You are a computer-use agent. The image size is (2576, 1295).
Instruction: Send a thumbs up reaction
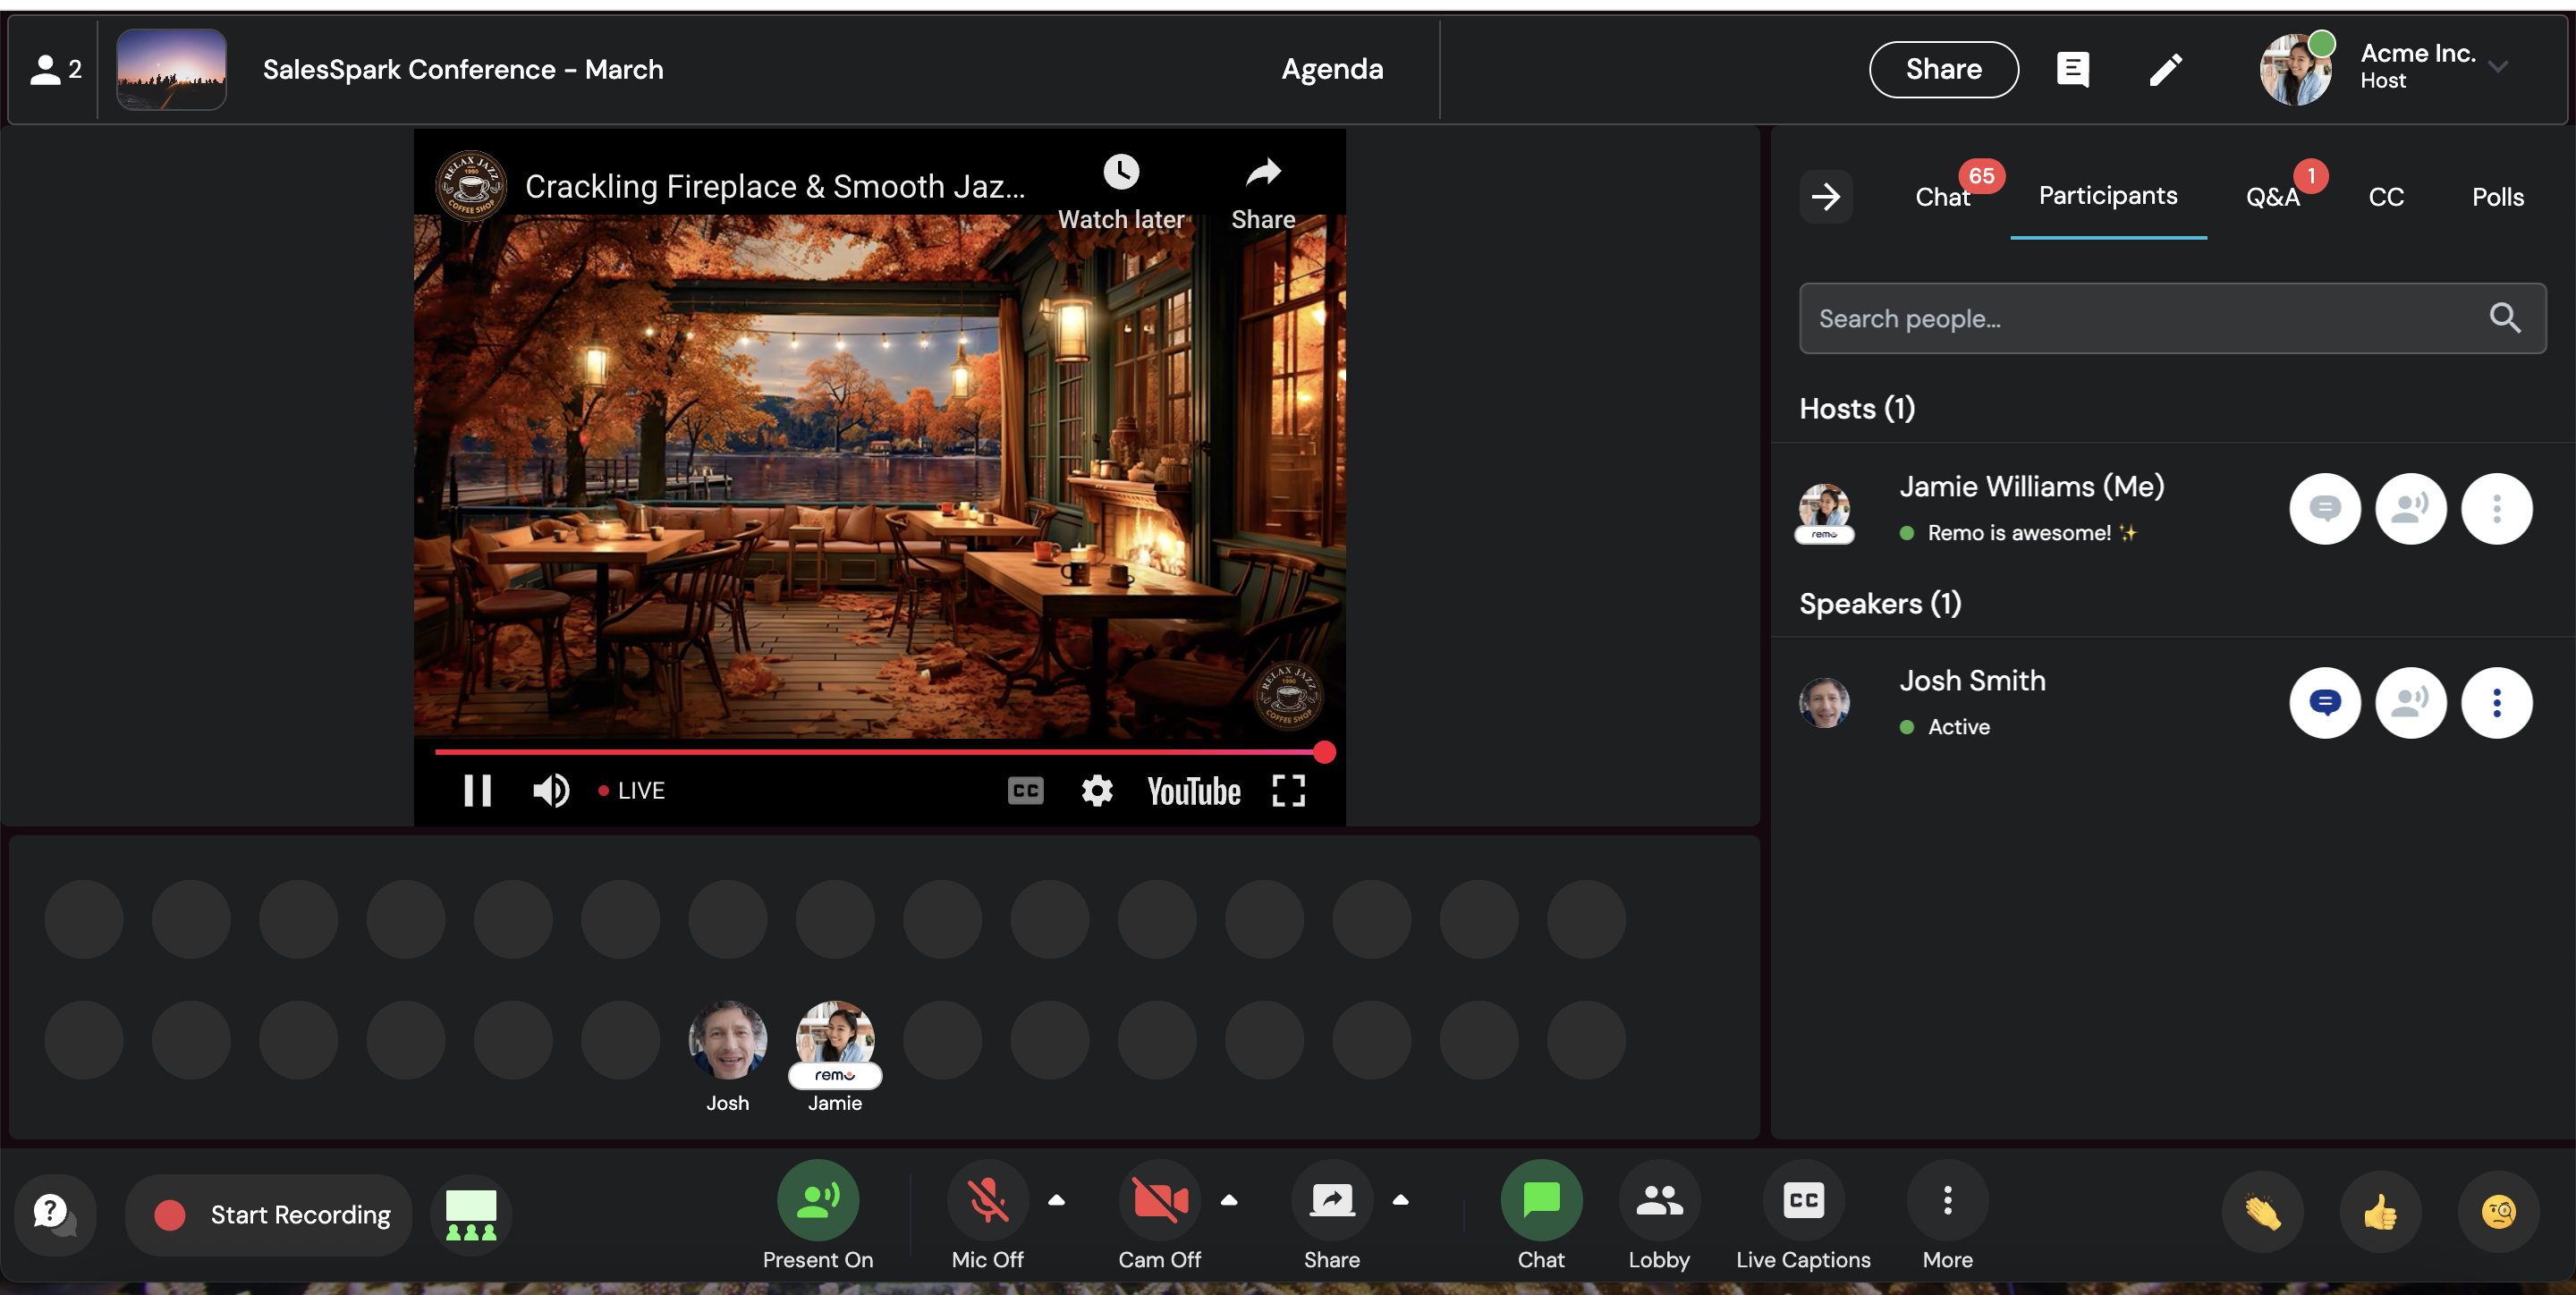point(2380,1213)
